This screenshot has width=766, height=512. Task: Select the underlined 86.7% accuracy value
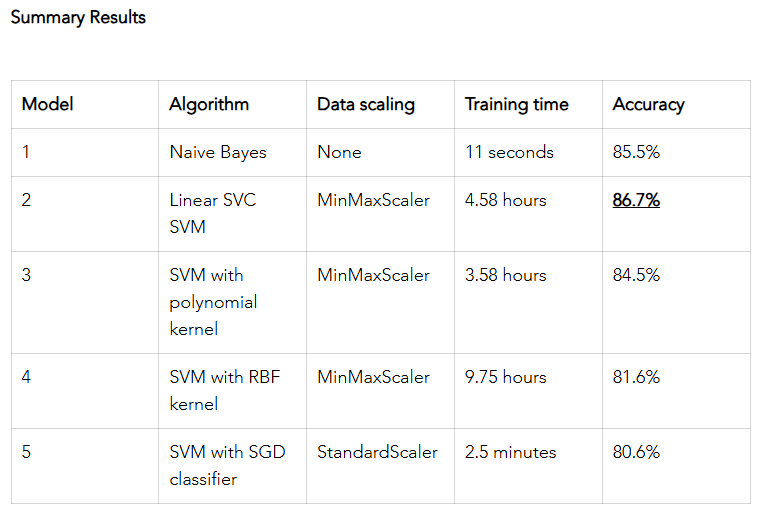point(636,200)
